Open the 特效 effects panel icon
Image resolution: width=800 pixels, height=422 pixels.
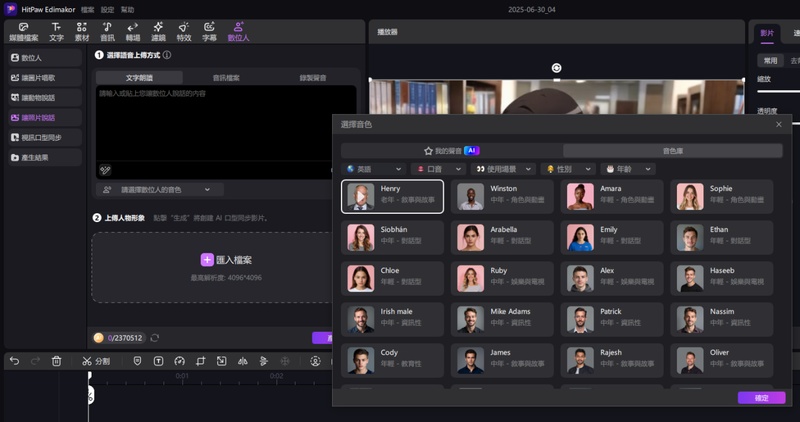pos(184,31)
